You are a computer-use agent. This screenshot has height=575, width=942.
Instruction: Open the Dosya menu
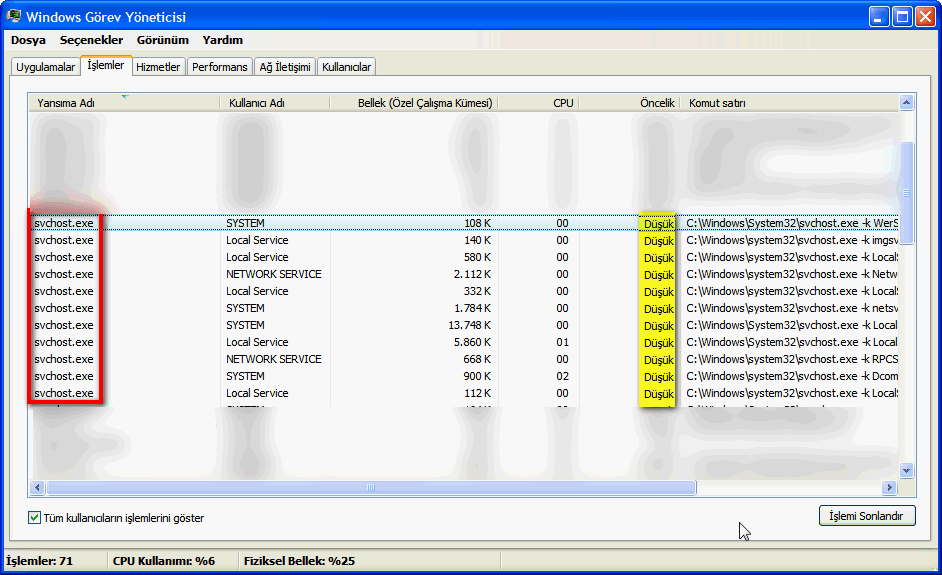click(28, 40)
